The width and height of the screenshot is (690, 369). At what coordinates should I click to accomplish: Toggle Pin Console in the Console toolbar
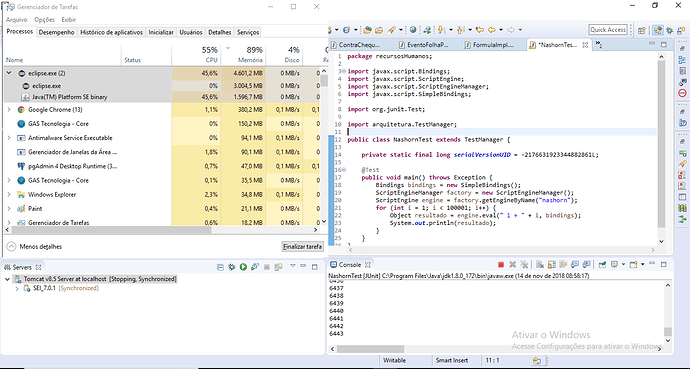tap(602, 265)
